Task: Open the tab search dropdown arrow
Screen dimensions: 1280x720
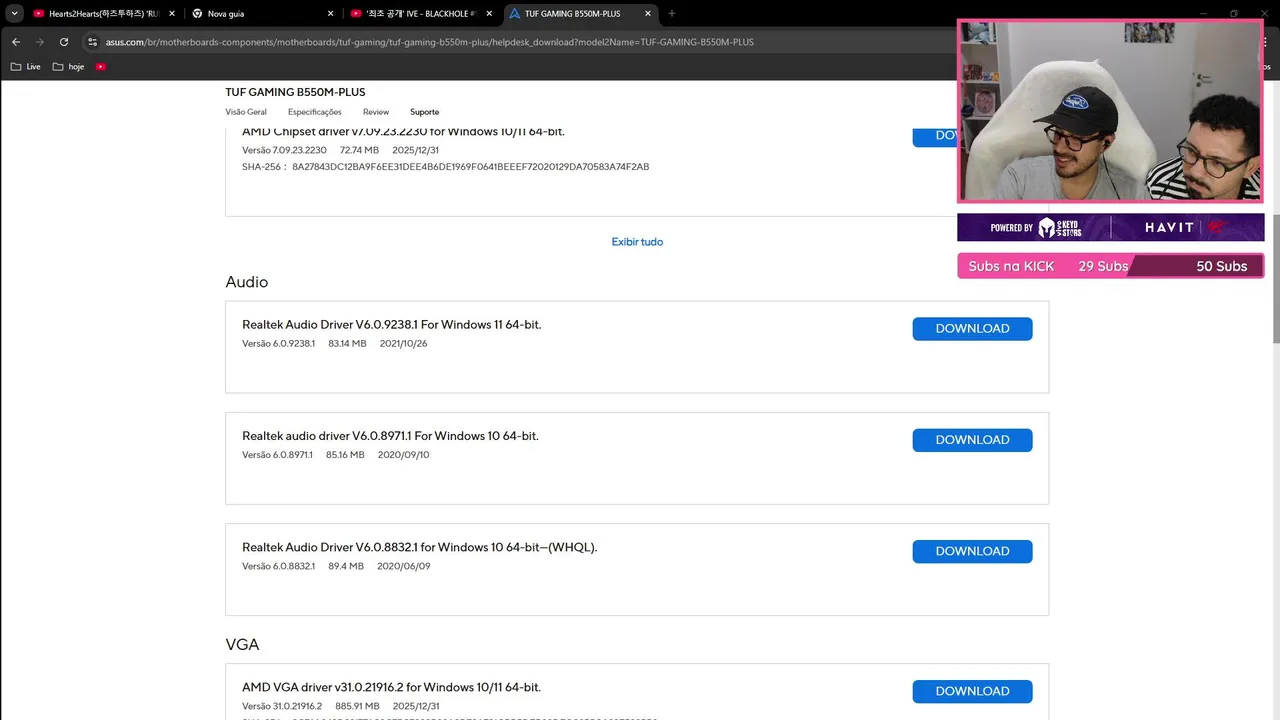Action: (15, 14)
